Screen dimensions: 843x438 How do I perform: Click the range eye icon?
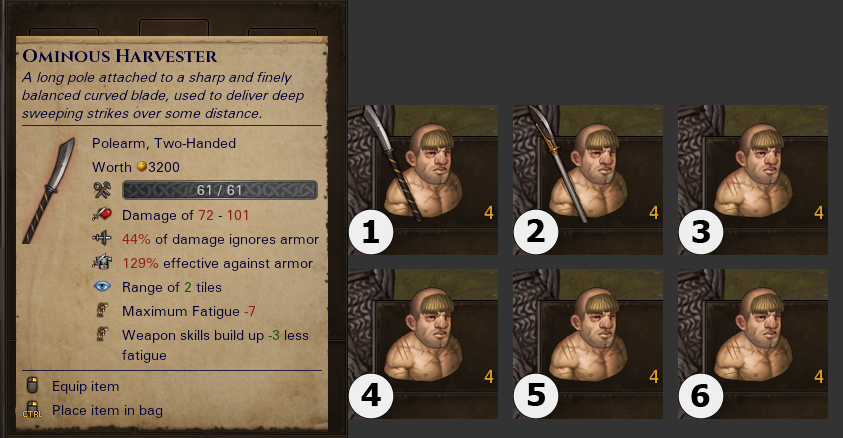pos(102,286)
